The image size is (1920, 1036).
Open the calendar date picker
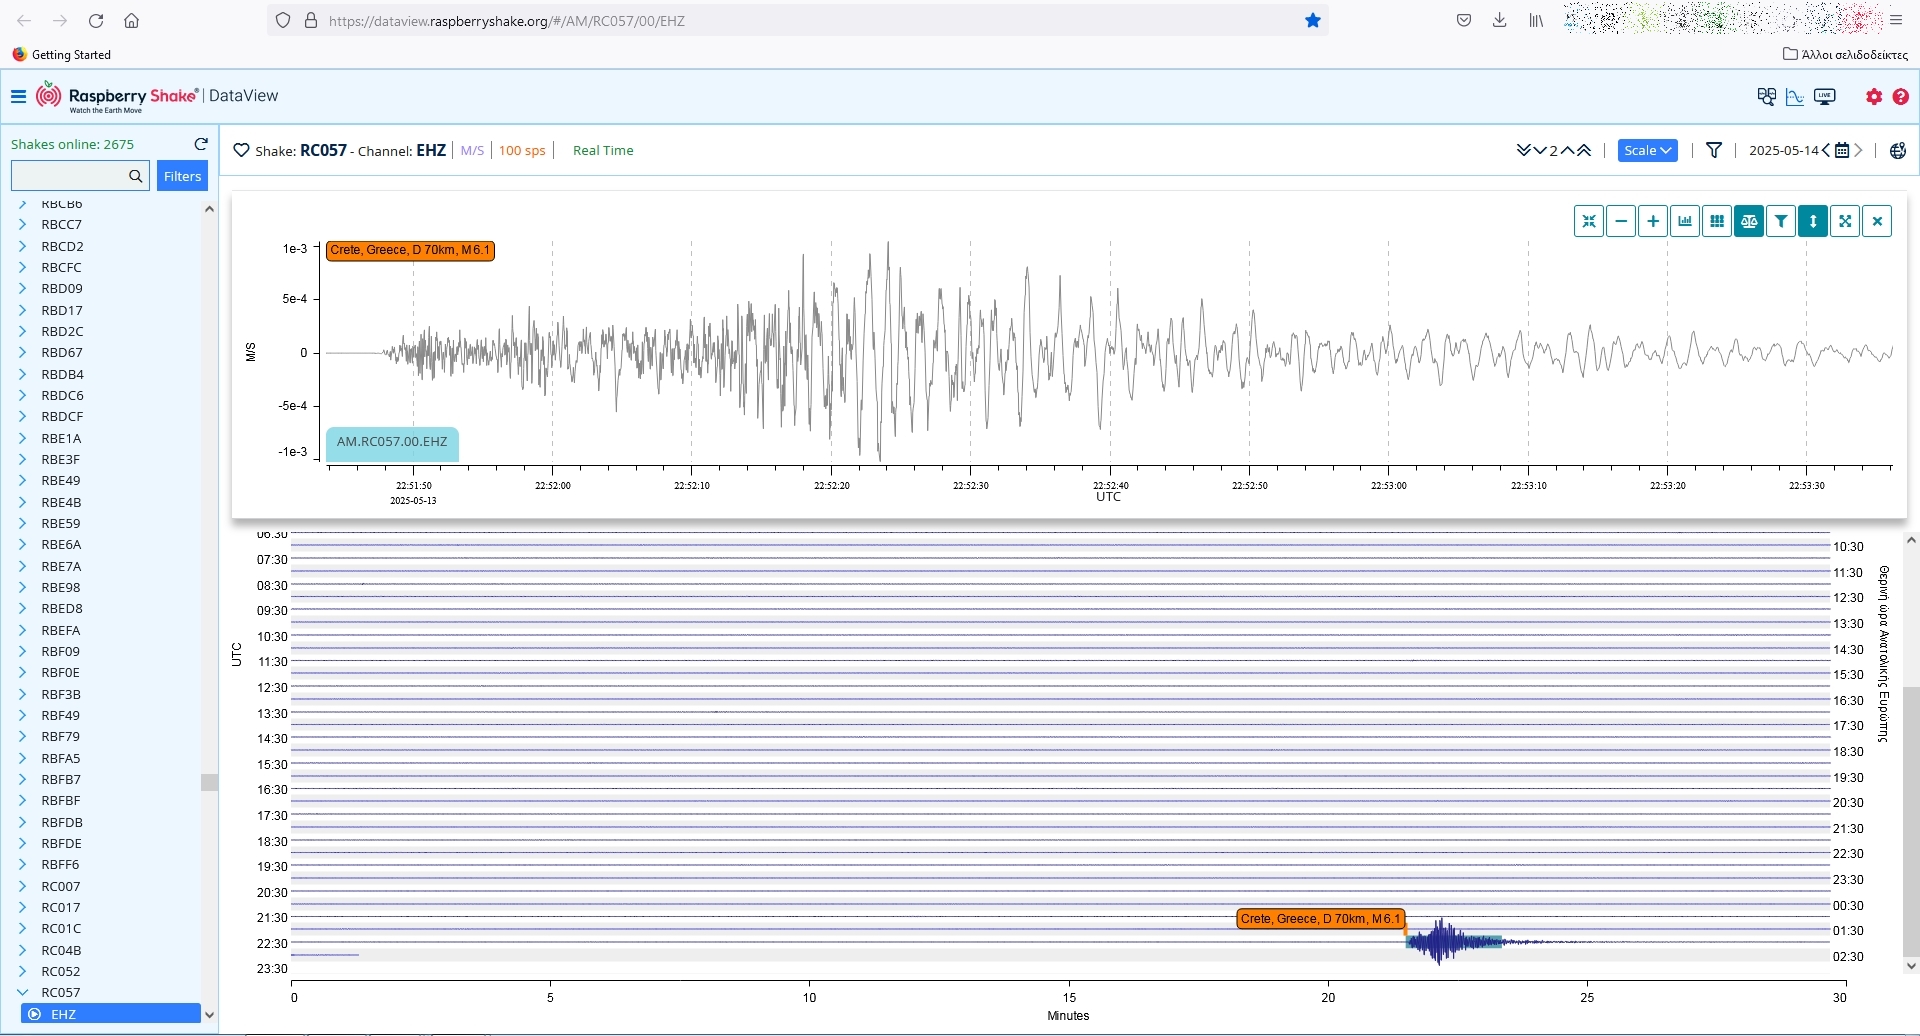point(1842,150)
